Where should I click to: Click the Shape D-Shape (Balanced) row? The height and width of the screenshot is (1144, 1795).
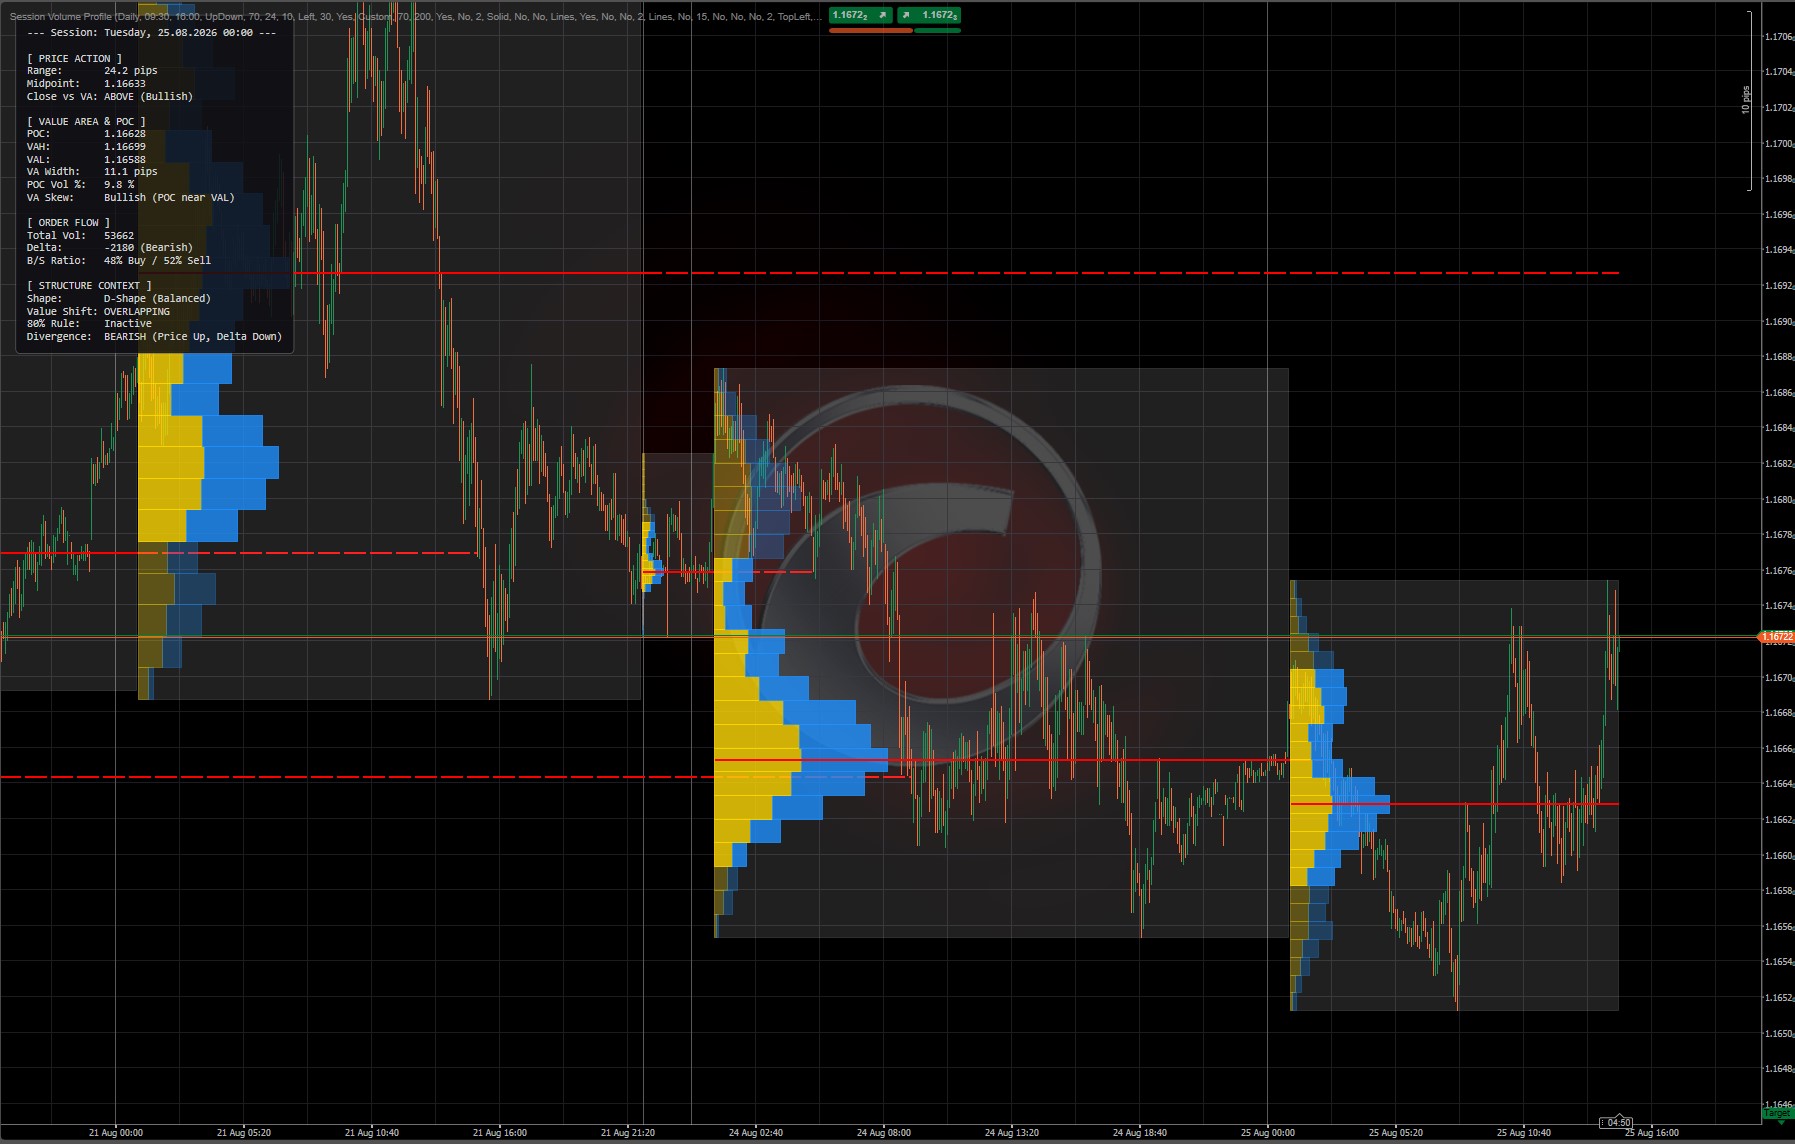click(x=119, y=299)
